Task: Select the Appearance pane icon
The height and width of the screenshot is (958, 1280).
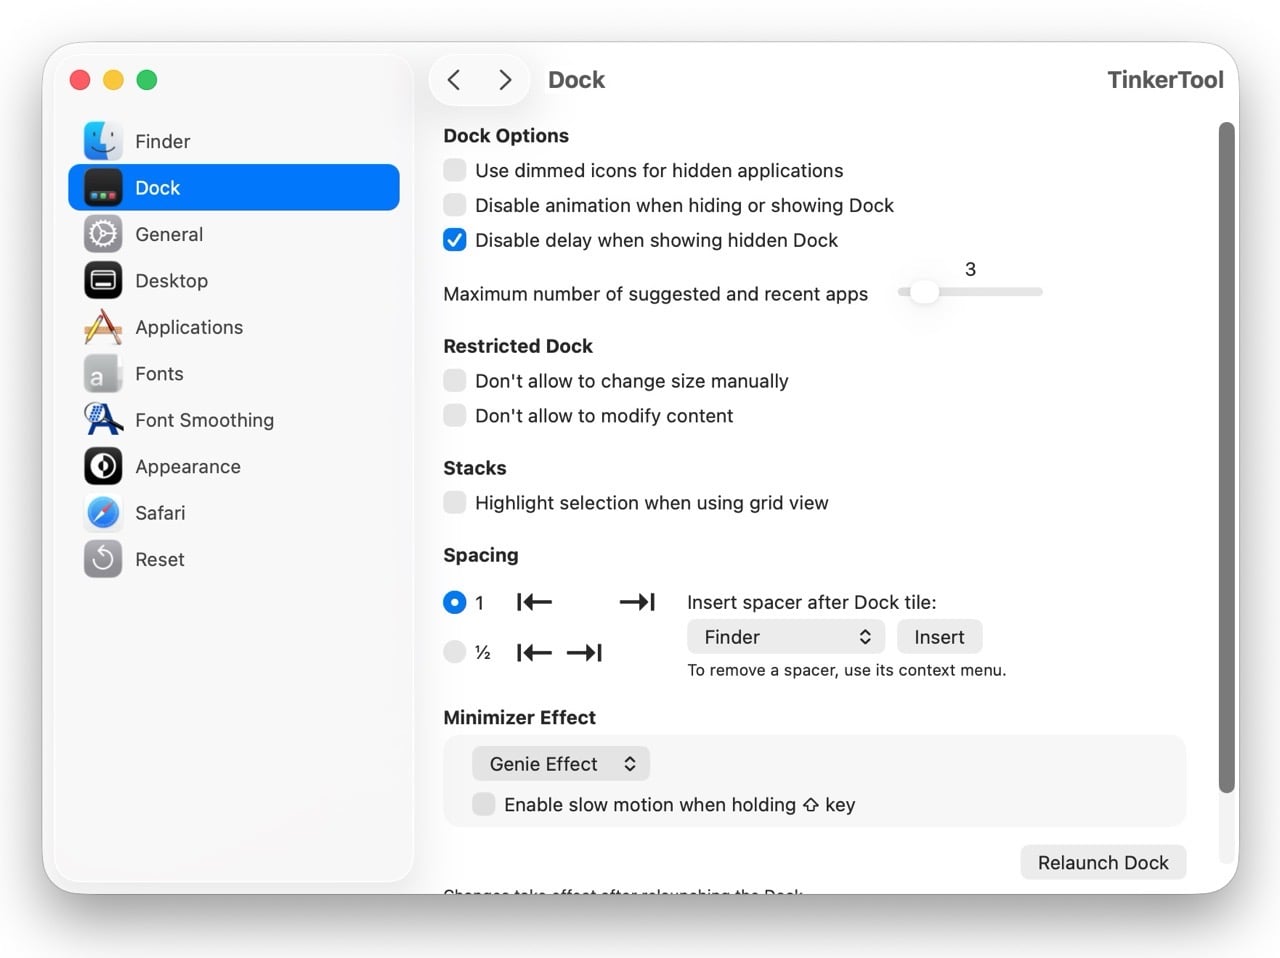Action: click(x=103, y=466)
